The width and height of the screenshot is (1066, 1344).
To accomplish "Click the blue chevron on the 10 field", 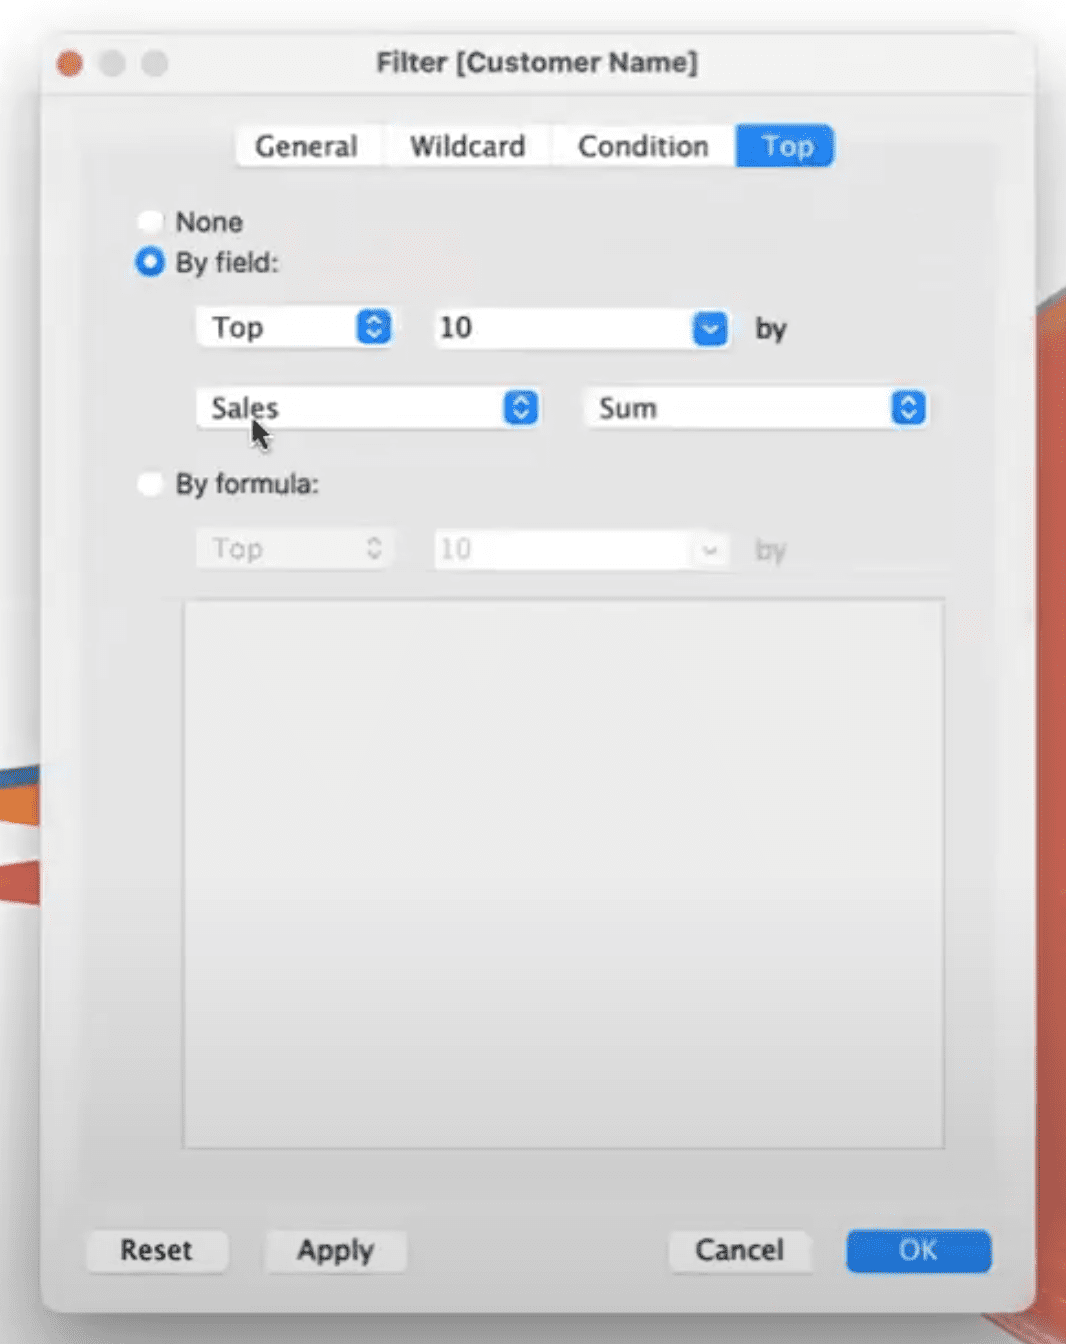I will coord(709,328).
